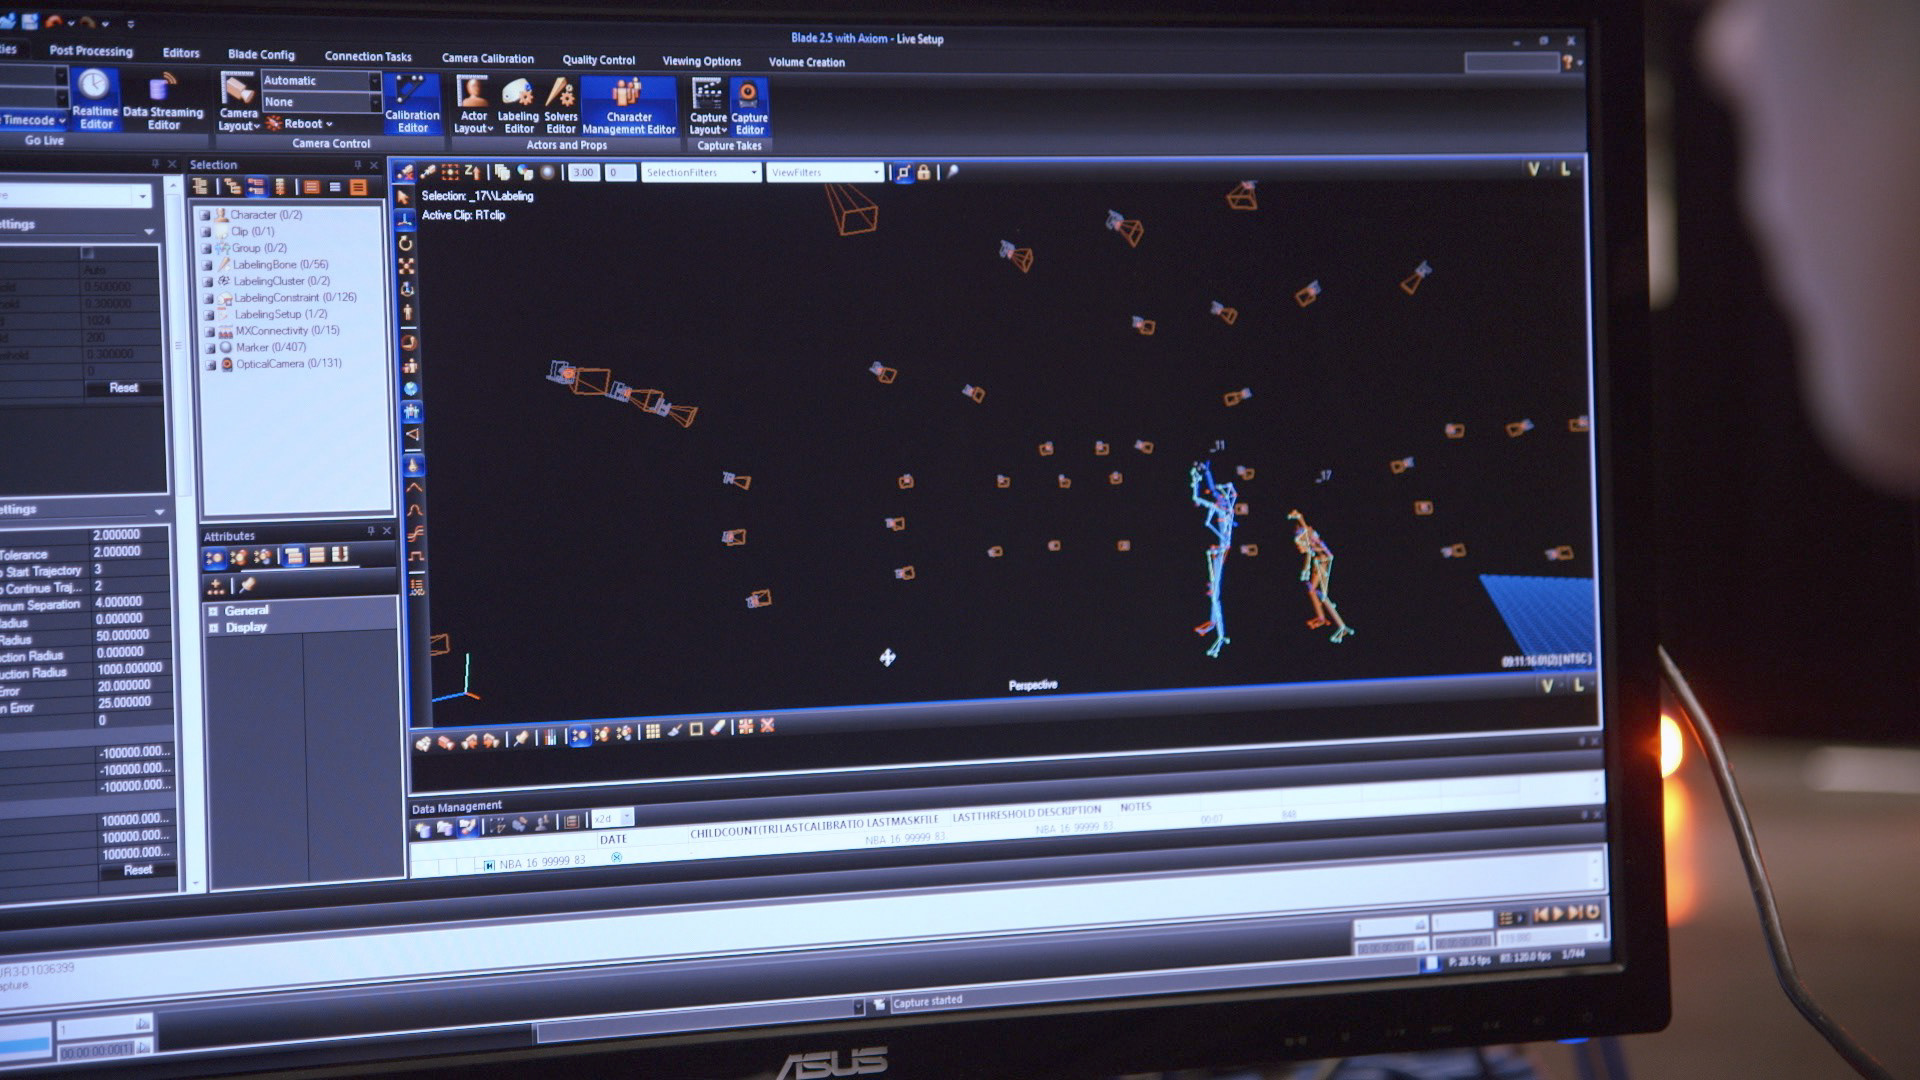Open the Solvers Editor
The width and height of the screenshot is (1920, 1080).
click(560, 105)
